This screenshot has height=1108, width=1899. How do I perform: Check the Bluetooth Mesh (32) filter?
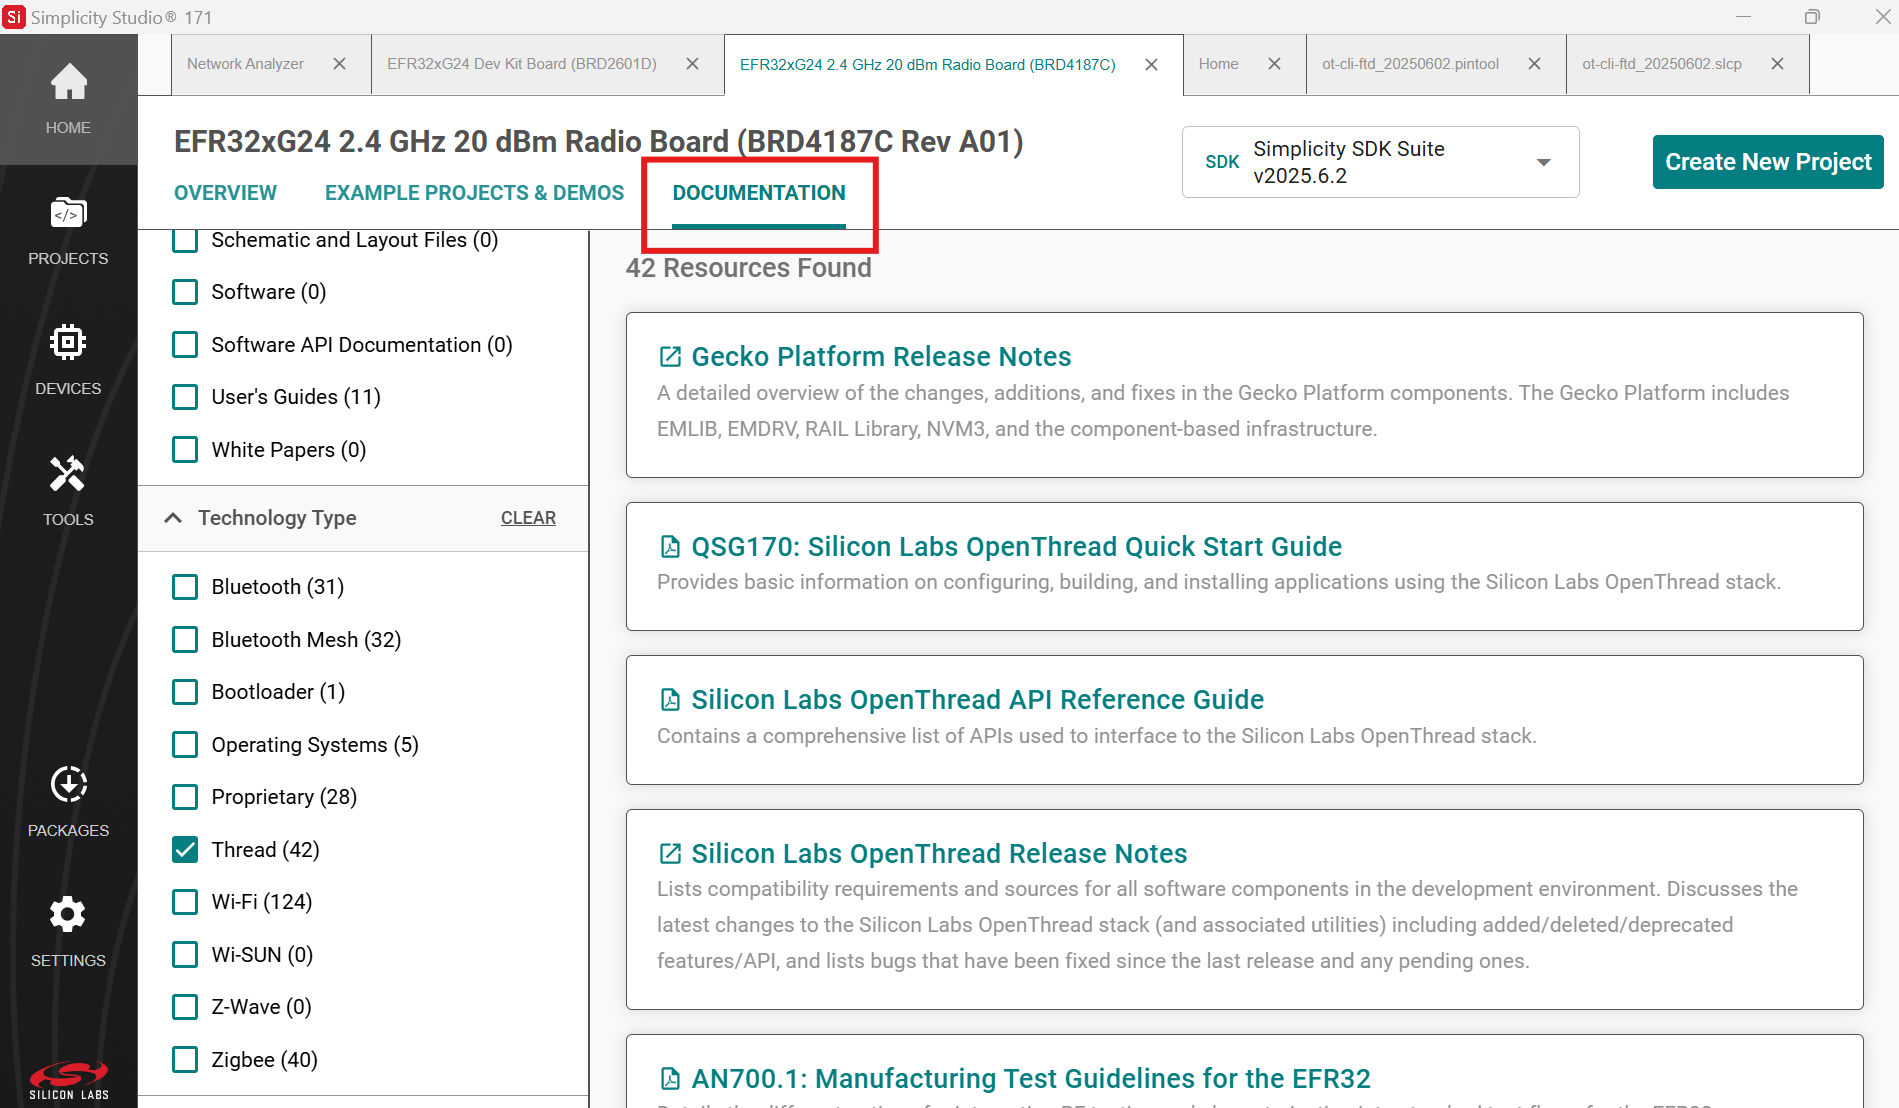[x=185, y=640]
